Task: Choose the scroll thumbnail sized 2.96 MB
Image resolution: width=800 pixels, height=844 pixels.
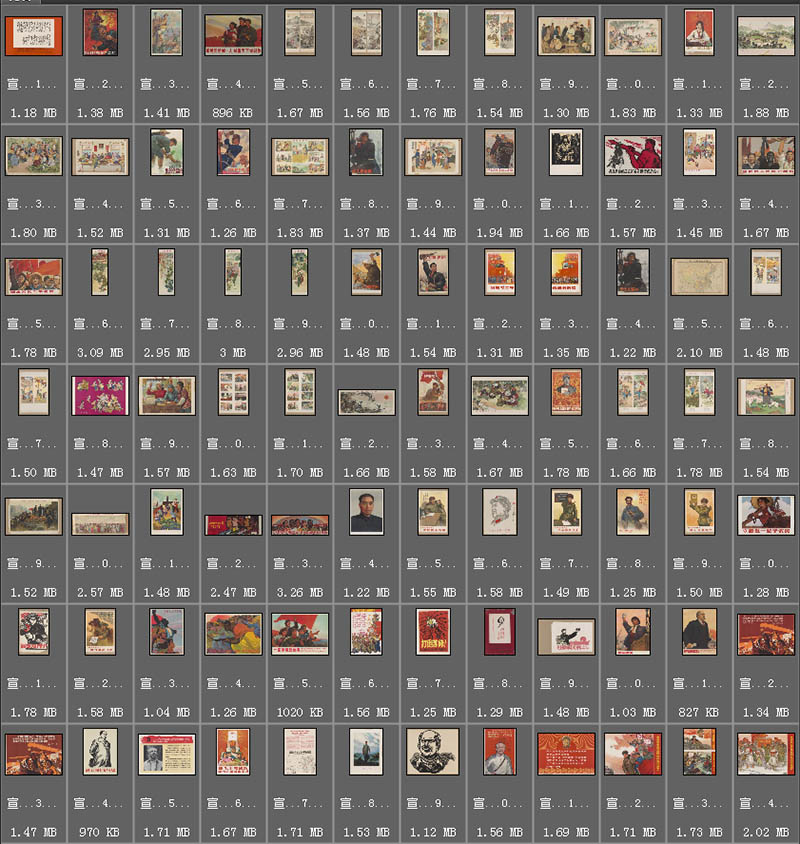Action: [x=299, y=272]
